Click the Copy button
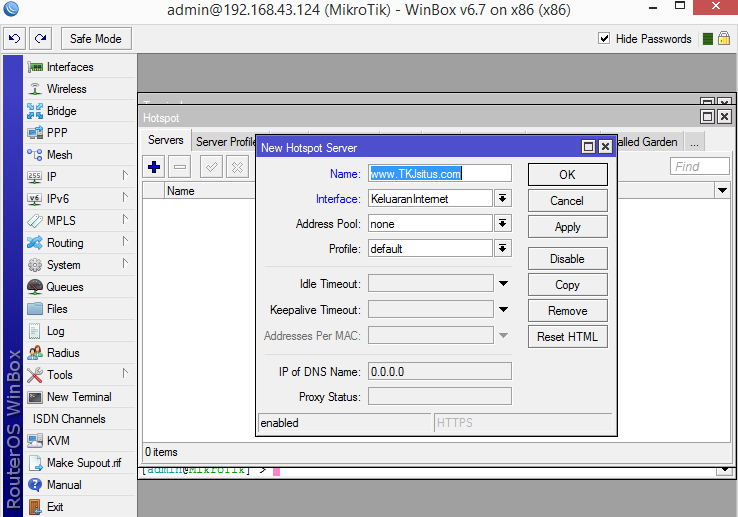 pos(568,285)
